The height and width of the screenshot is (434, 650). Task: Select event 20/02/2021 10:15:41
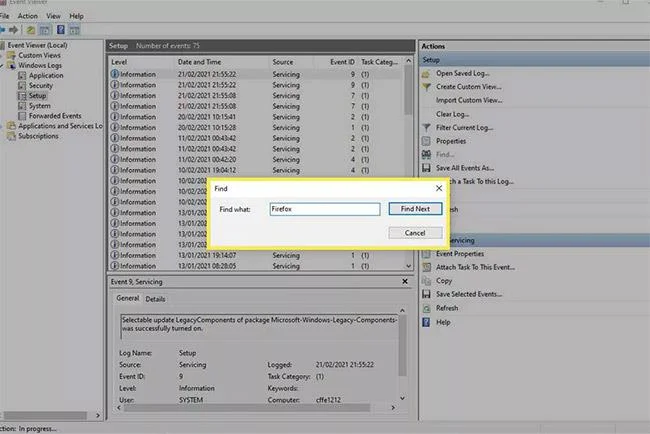[255, 117]
